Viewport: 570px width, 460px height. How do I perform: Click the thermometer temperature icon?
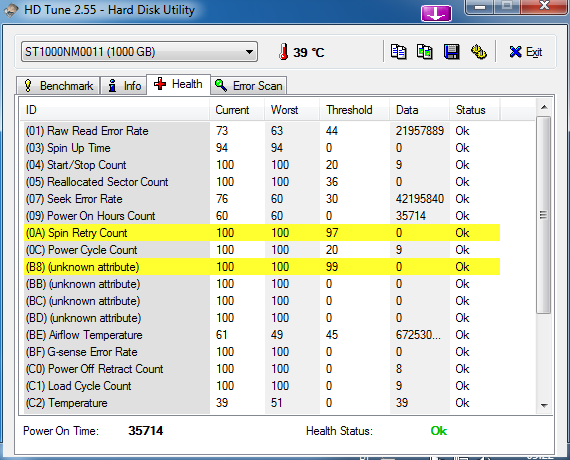[x=284, y=52]
